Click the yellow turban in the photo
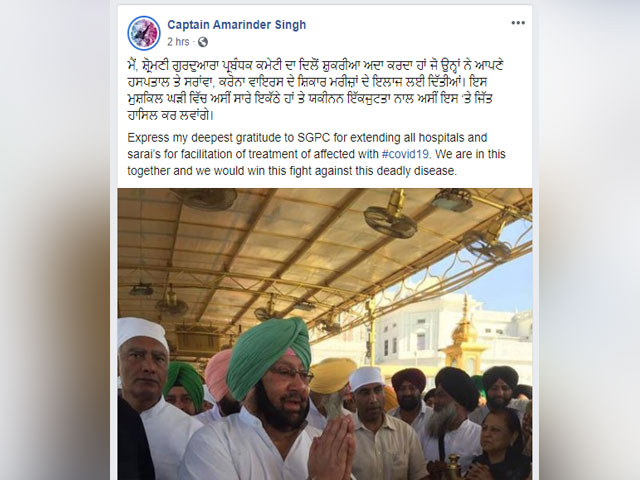Viewport: 640px width, 480px height. pos(333,375)
